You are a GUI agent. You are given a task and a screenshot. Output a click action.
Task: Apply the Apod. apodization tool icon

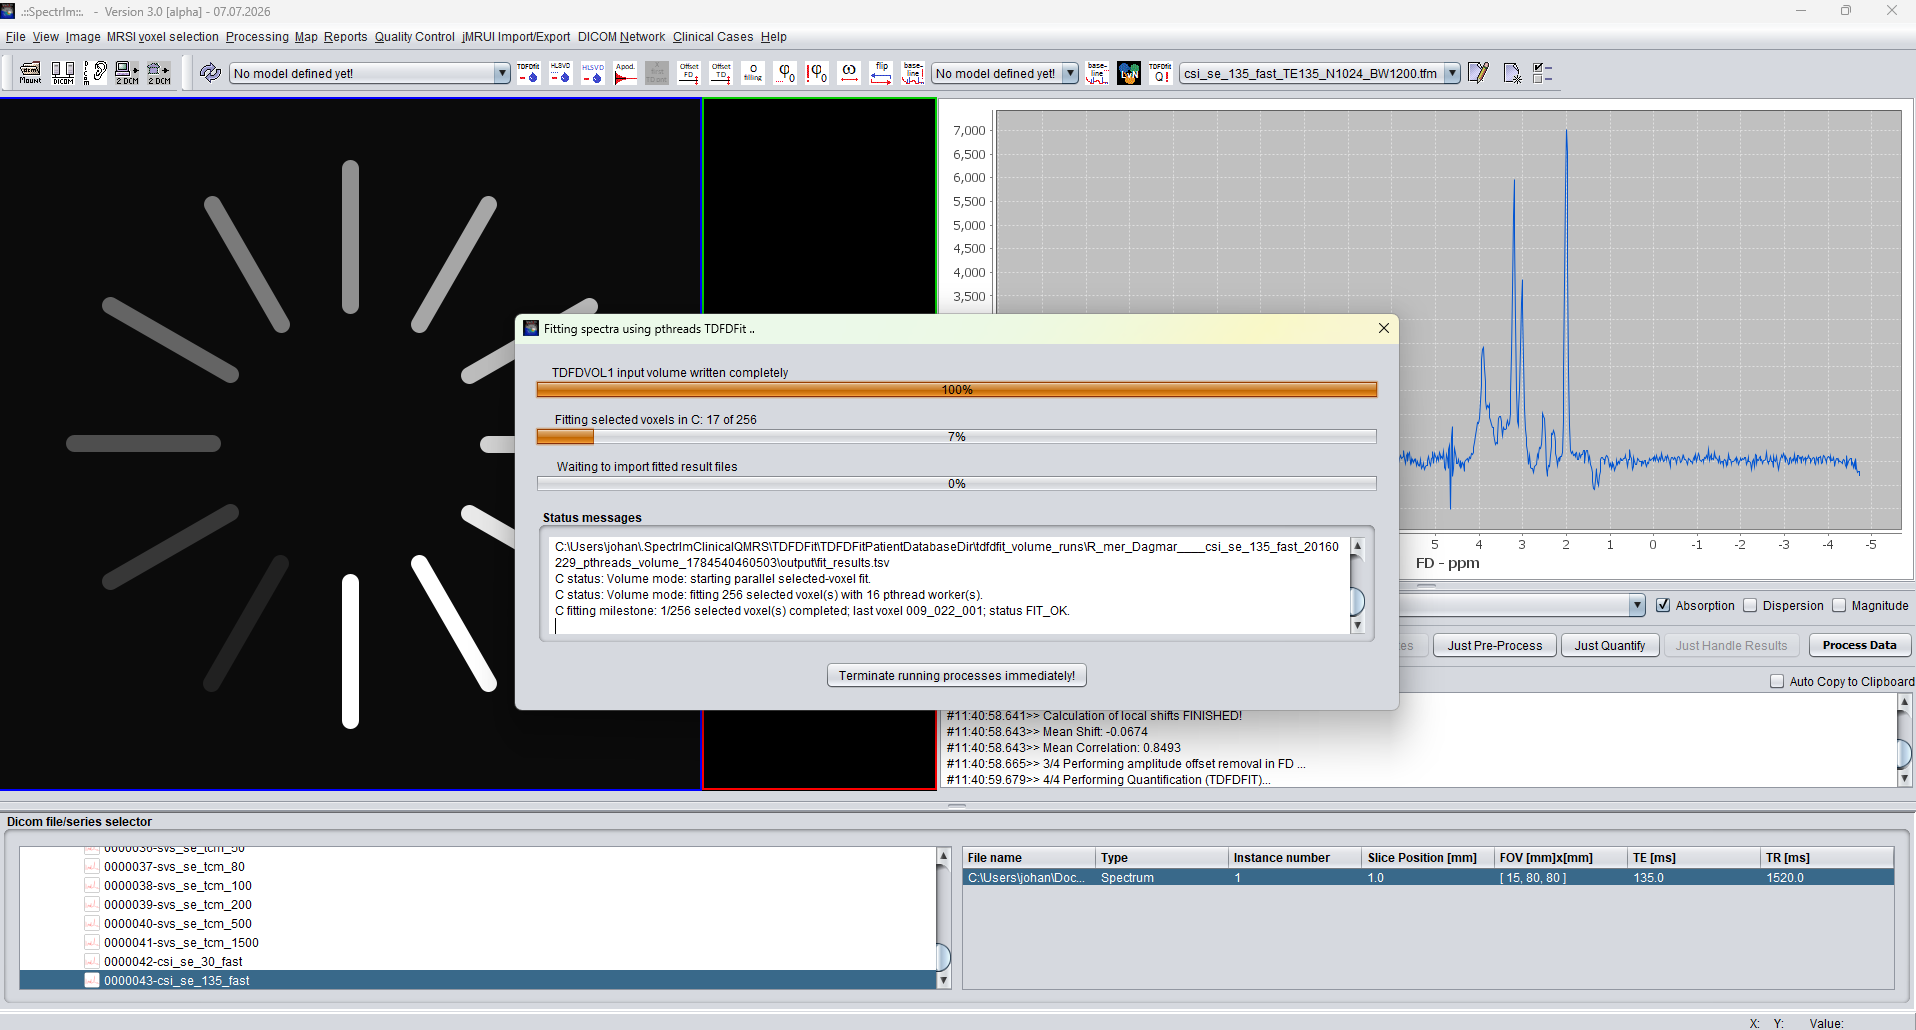(625, 73)
